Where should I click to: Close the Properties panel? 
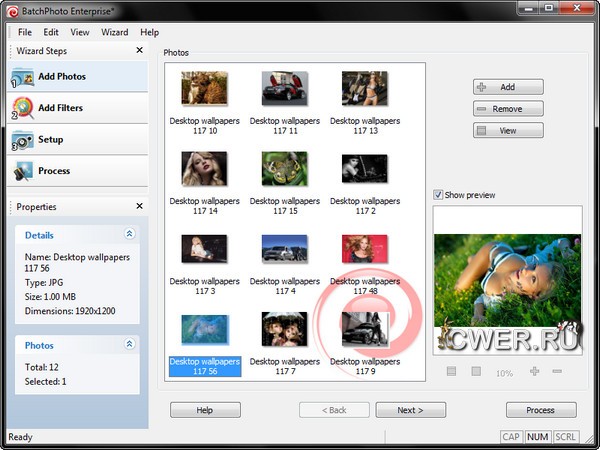pos(140,206)
